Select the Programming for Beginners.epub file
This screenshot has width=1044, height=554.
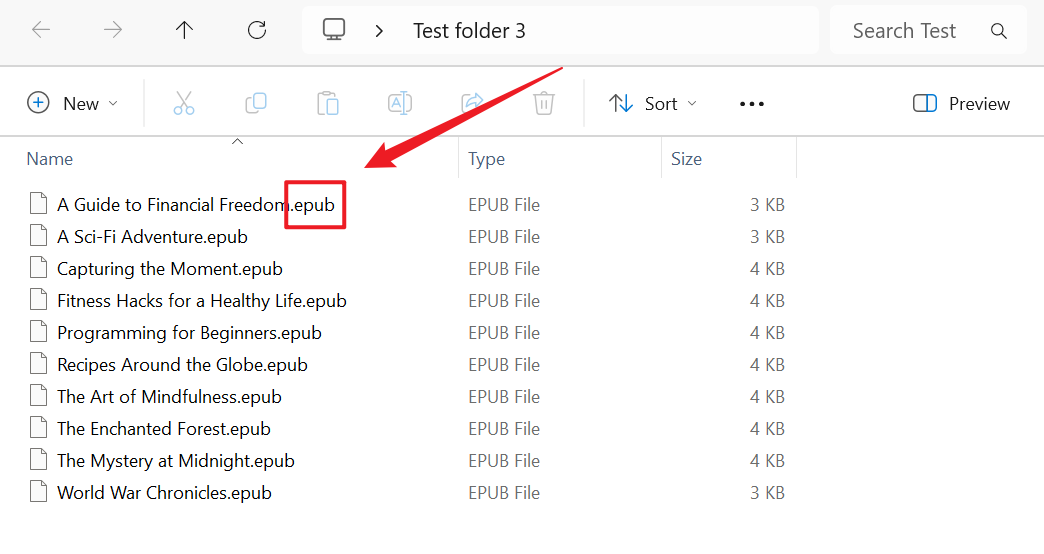point(189,333)
